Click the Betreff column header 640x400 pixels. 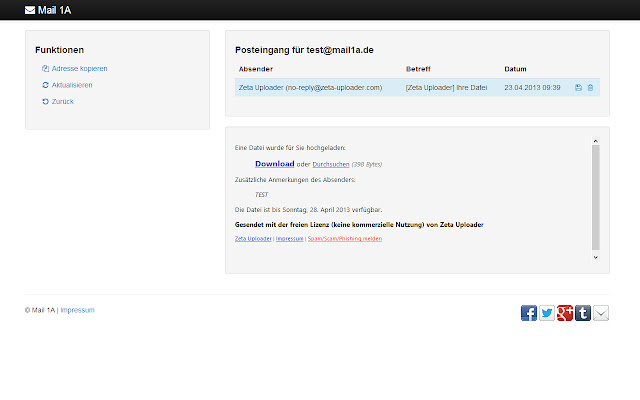click(418, 69)
